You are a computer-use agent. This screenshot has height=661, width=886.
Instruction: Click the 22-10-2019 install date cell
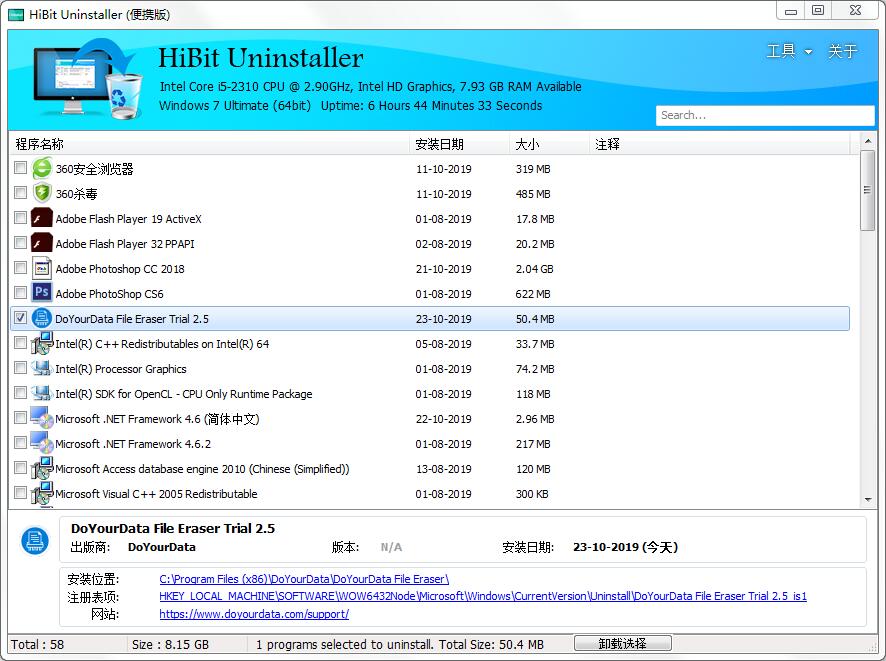(444, 419)
